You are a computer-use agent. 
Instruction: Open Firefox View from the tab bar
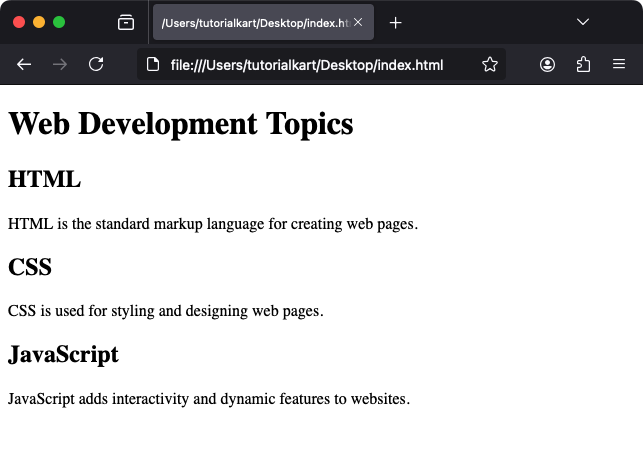(126, 22)
